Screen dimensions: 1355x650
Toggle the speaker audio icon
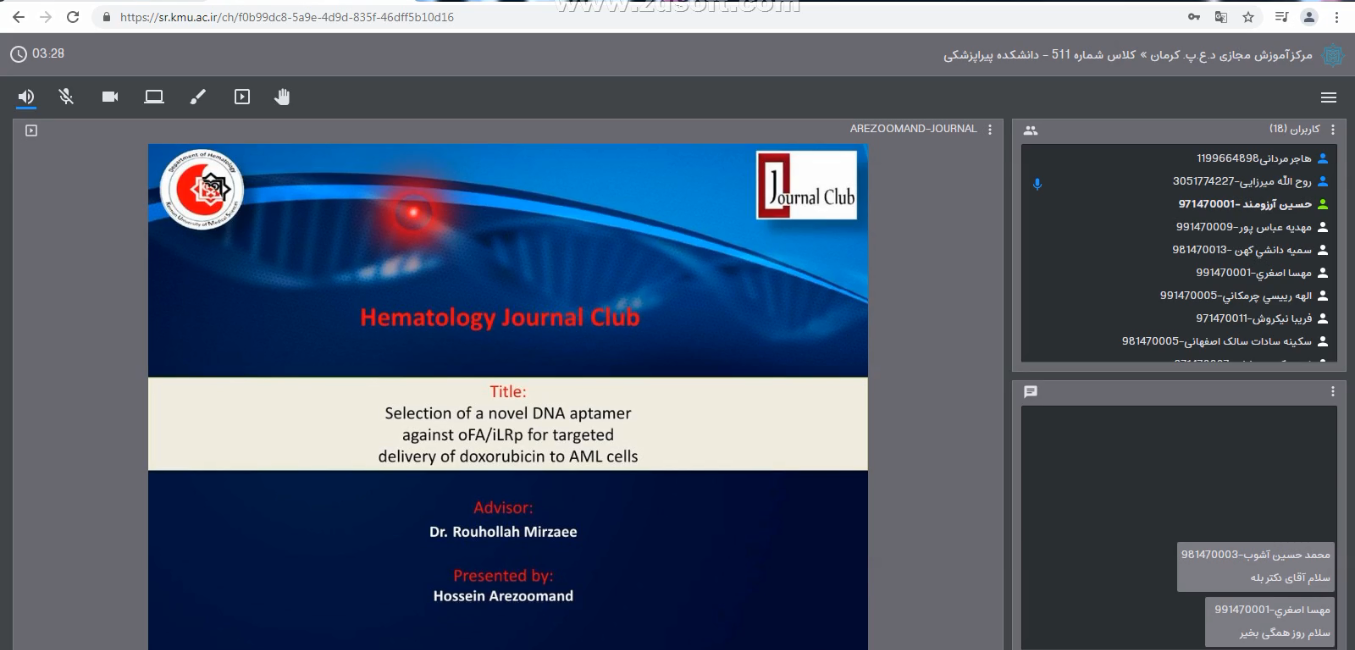(x=26, y=97)
